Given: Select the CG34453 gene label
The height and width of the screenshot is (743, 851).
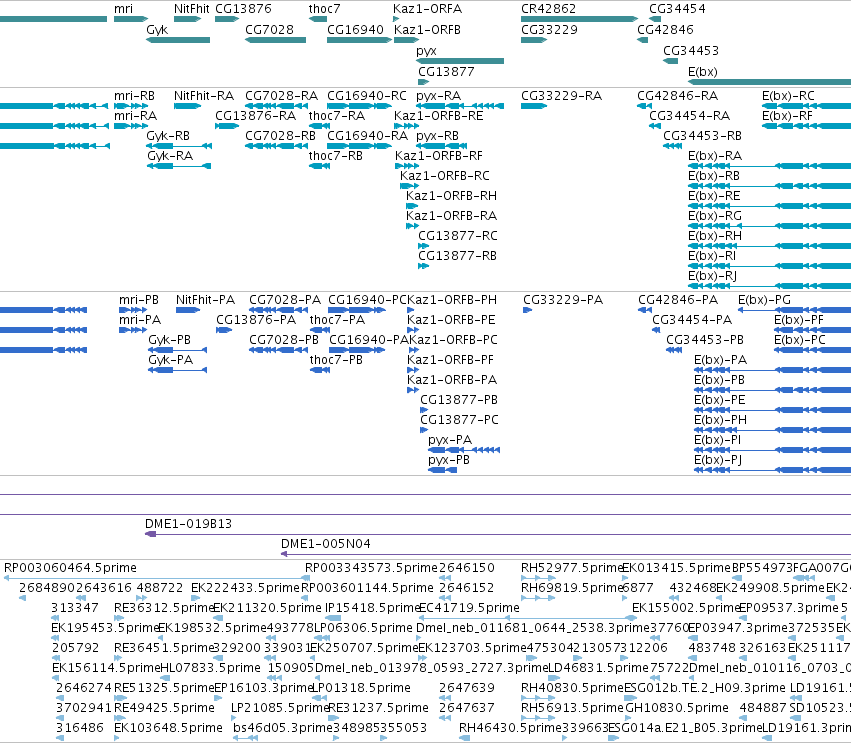Looking at the screenshot, I should tap(691, 50).
